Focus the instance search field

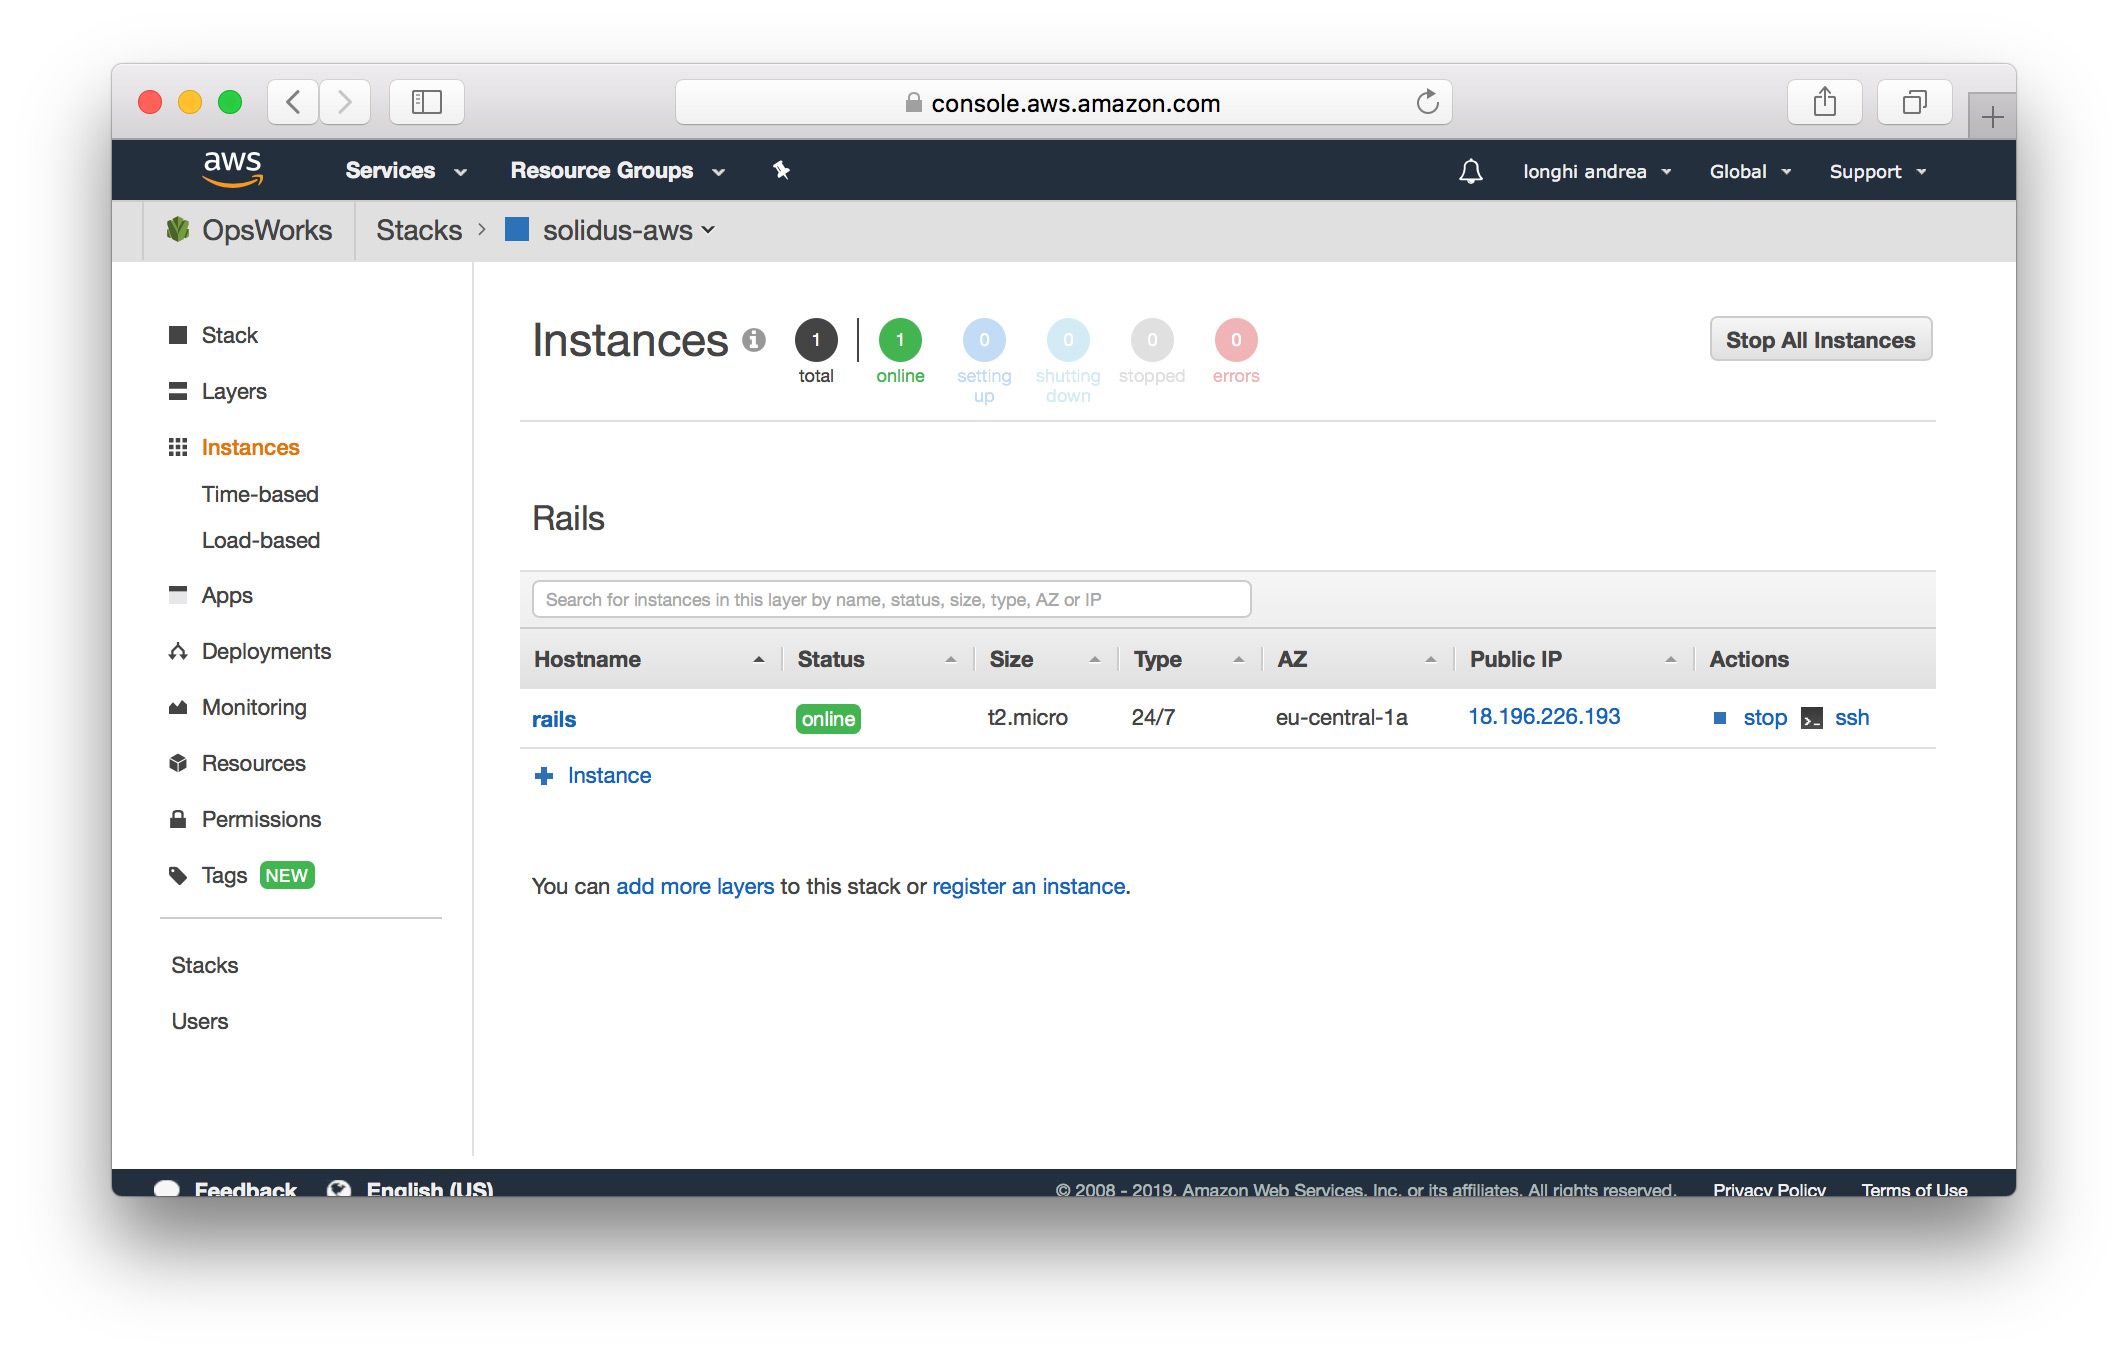[x=891, y=600]
